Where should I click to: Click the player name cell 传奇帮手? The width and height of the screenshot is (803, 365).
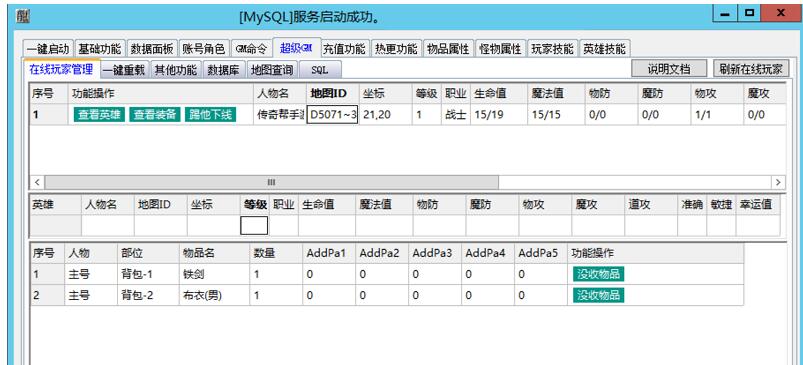[x=280, y=115]
